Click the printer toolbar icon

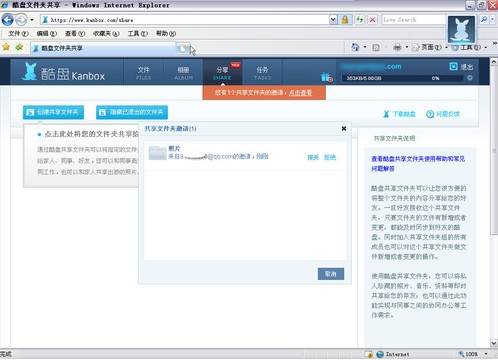click(397, 47)
